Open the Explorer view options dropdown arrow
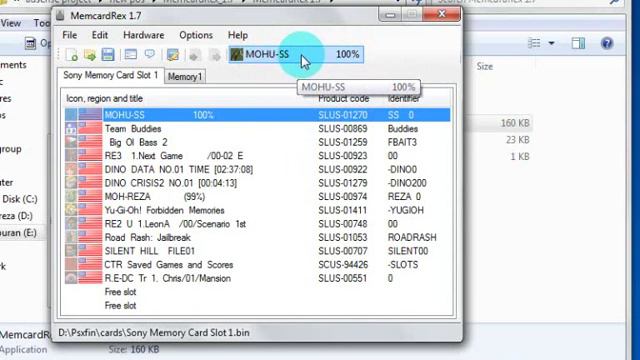 click(x=551, y=43)
